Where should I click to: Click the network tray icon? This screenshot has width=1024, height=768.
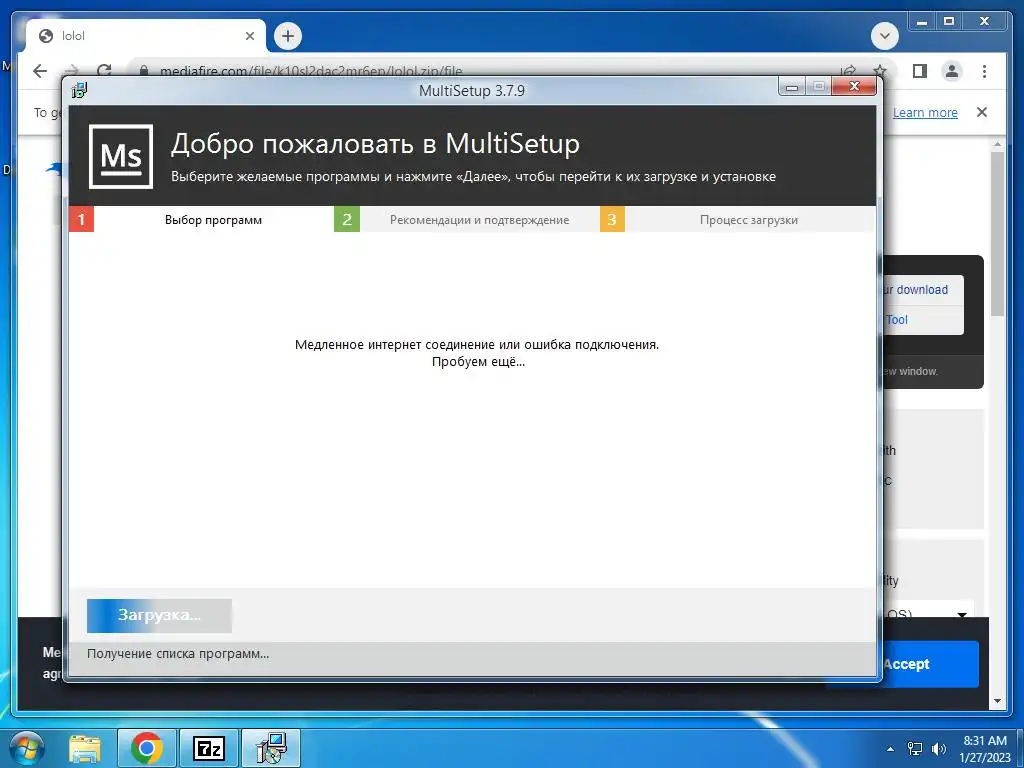[x=915, y=749]
